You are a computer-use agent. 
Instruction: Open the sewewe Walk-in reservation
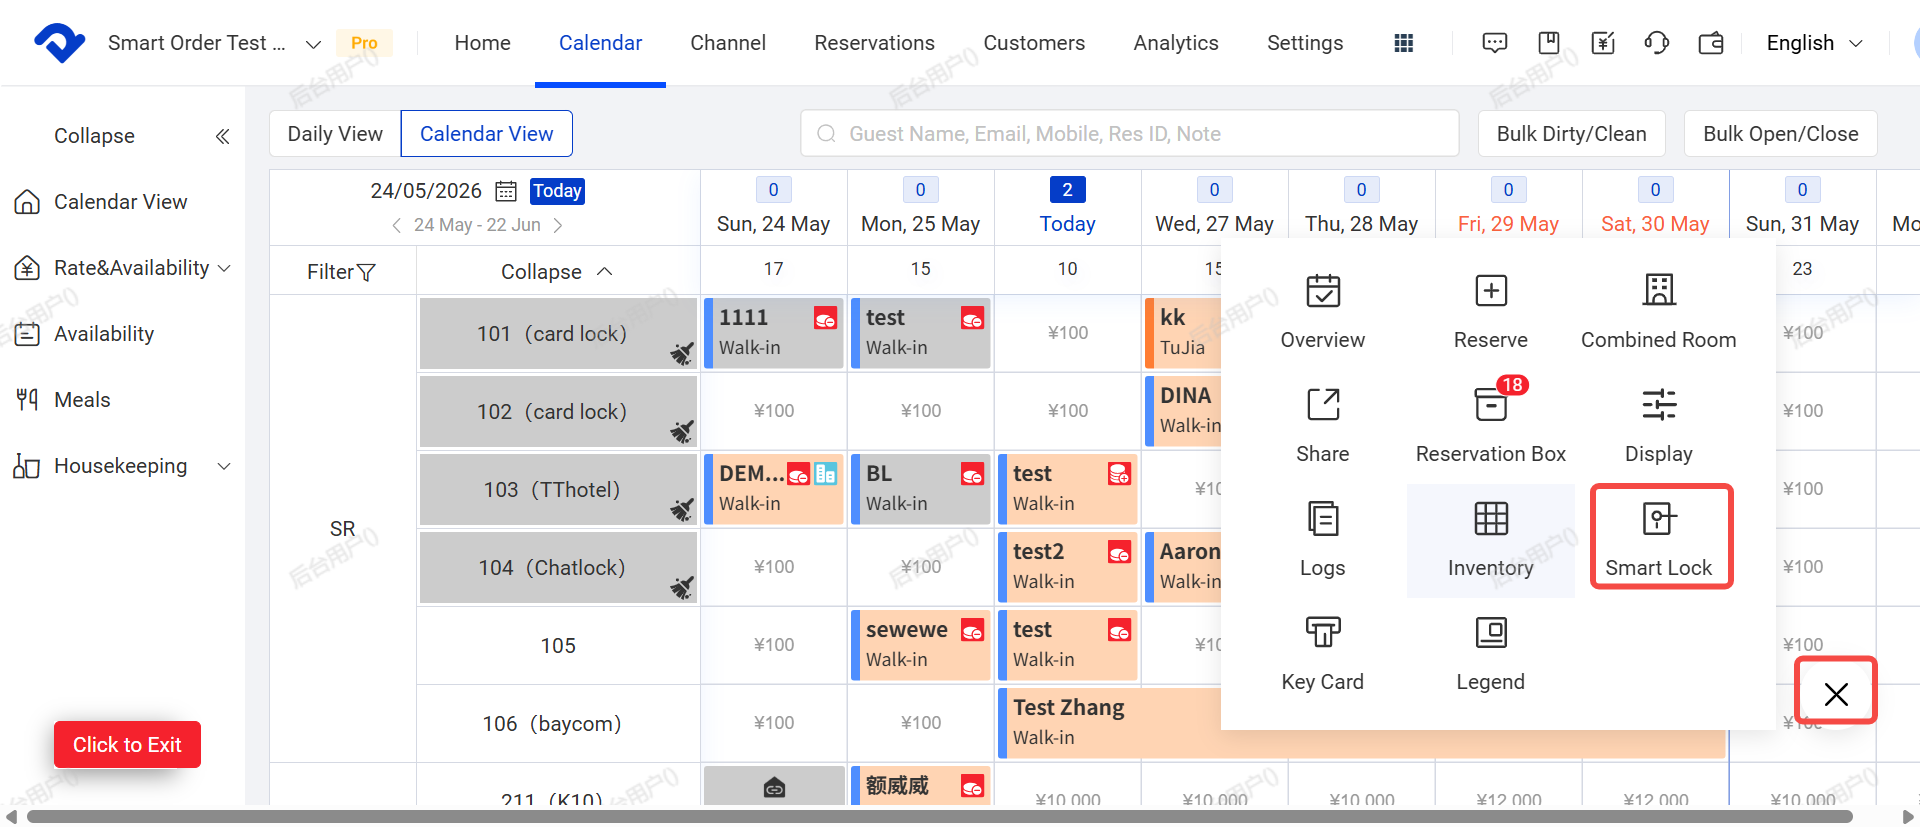(x=921, y=645)
